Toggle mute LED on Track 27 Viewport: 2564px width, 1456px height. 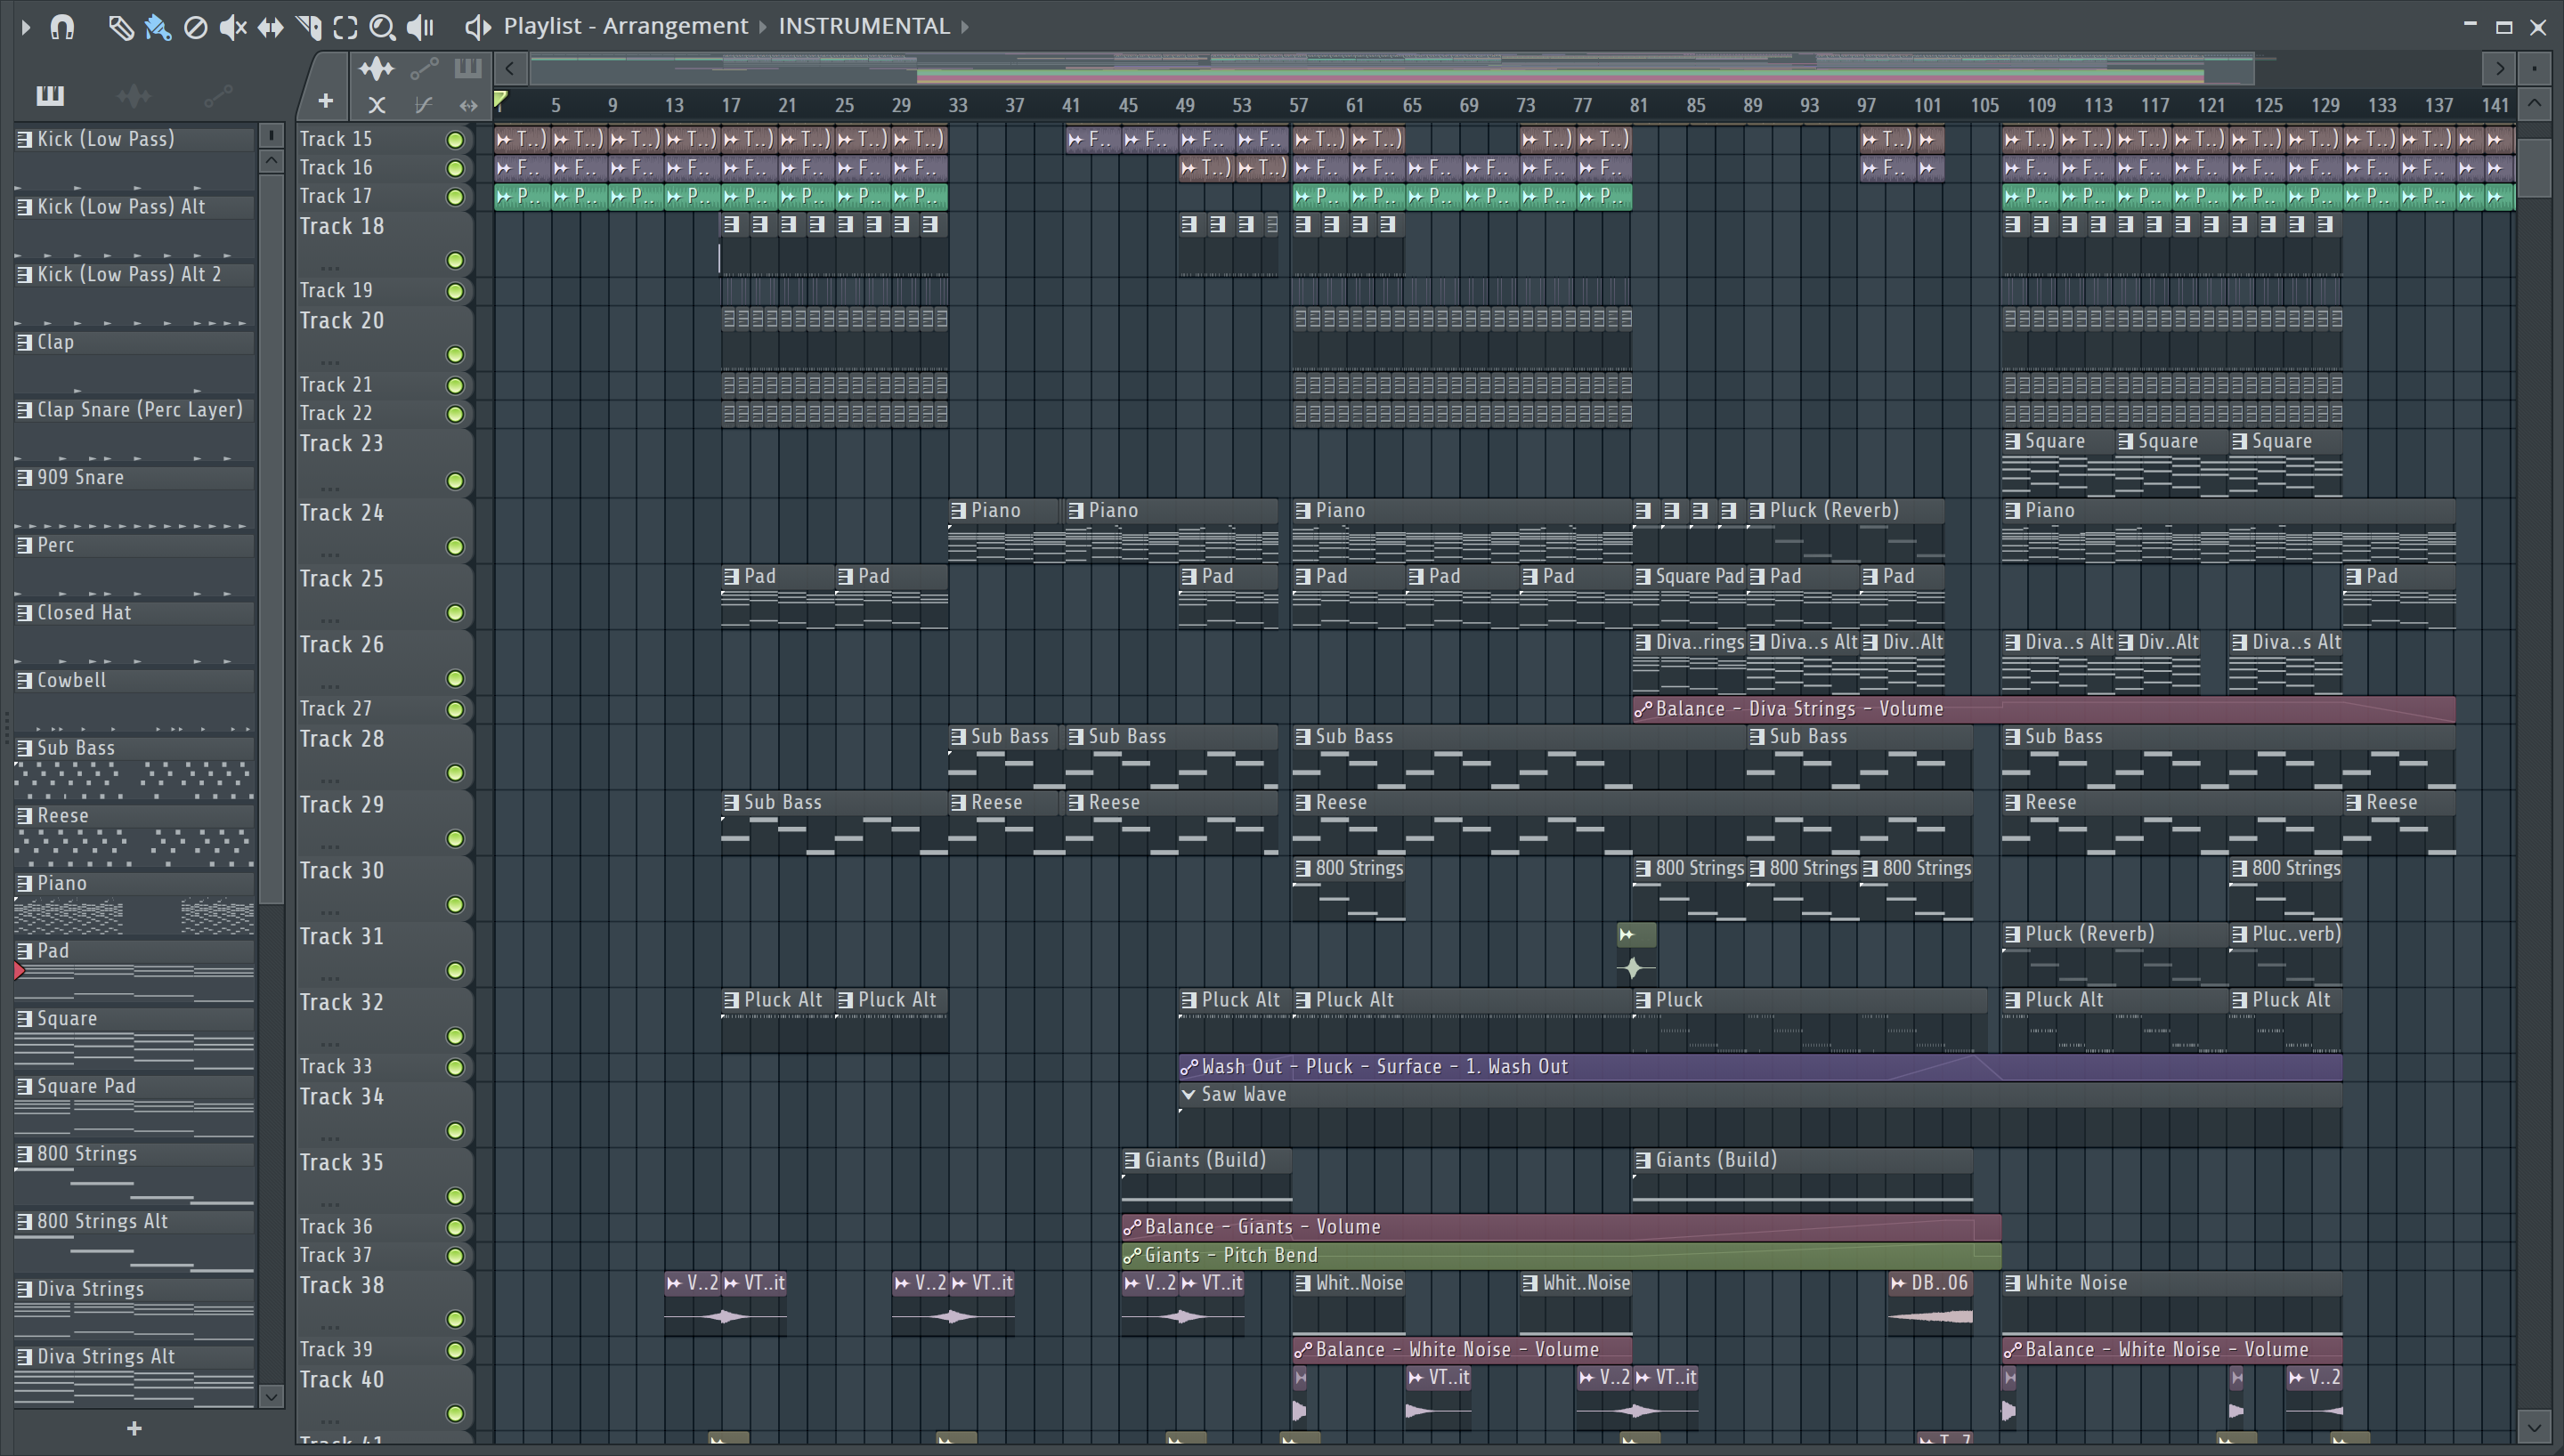click(x=455, y=710)
